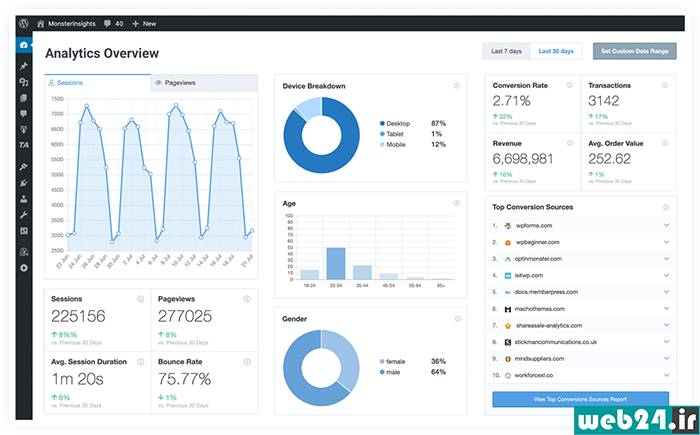Expand the optinmonster.com row chevron
700x435 pixels.
666,259
